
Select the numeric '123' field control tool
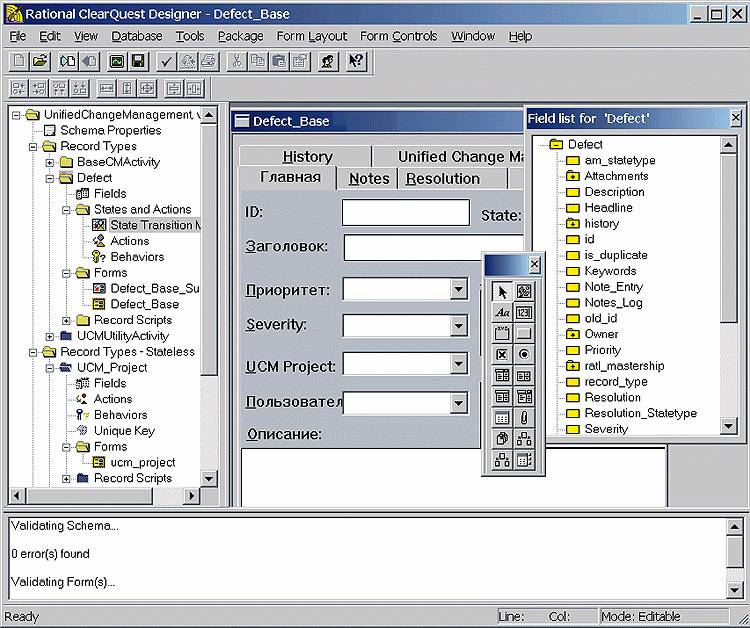coord(524,312)
